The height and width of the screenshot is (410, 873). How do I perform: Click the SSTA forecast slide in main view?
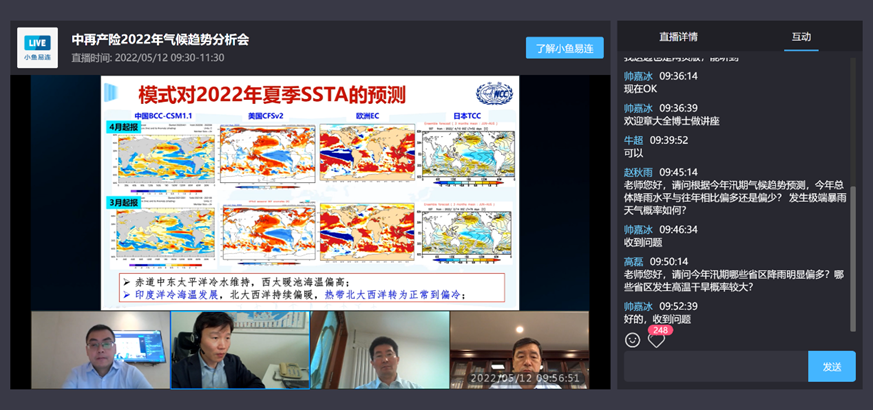tap(310, 193)
